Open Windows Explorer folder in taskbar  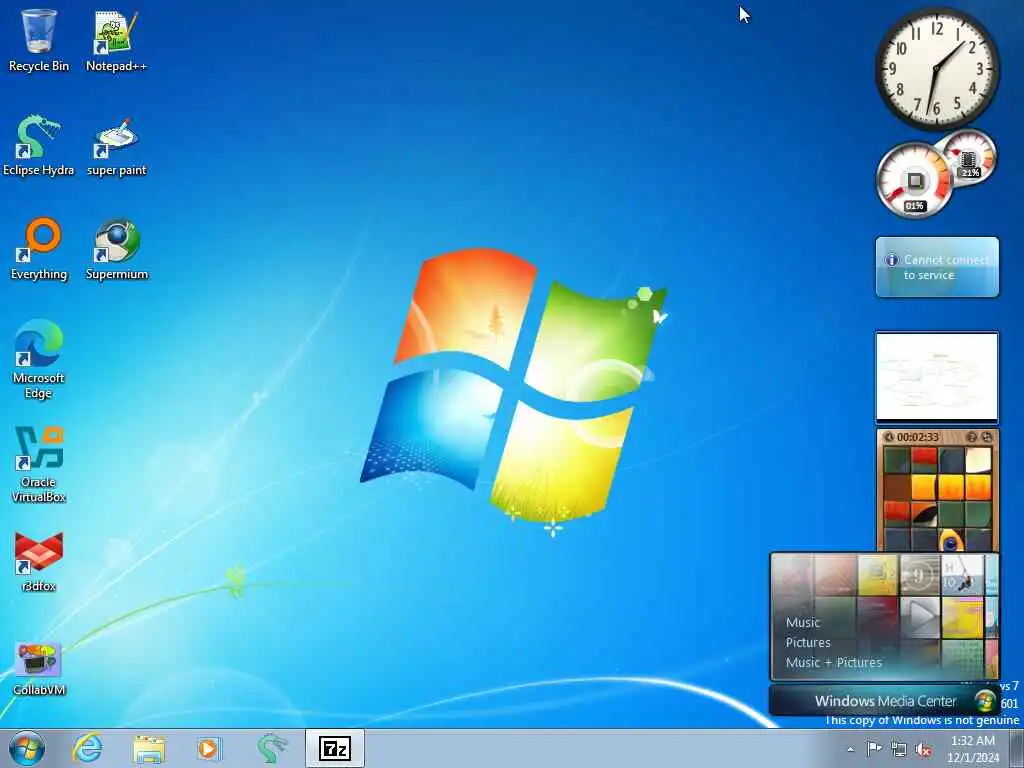click(x=149, y=748)
